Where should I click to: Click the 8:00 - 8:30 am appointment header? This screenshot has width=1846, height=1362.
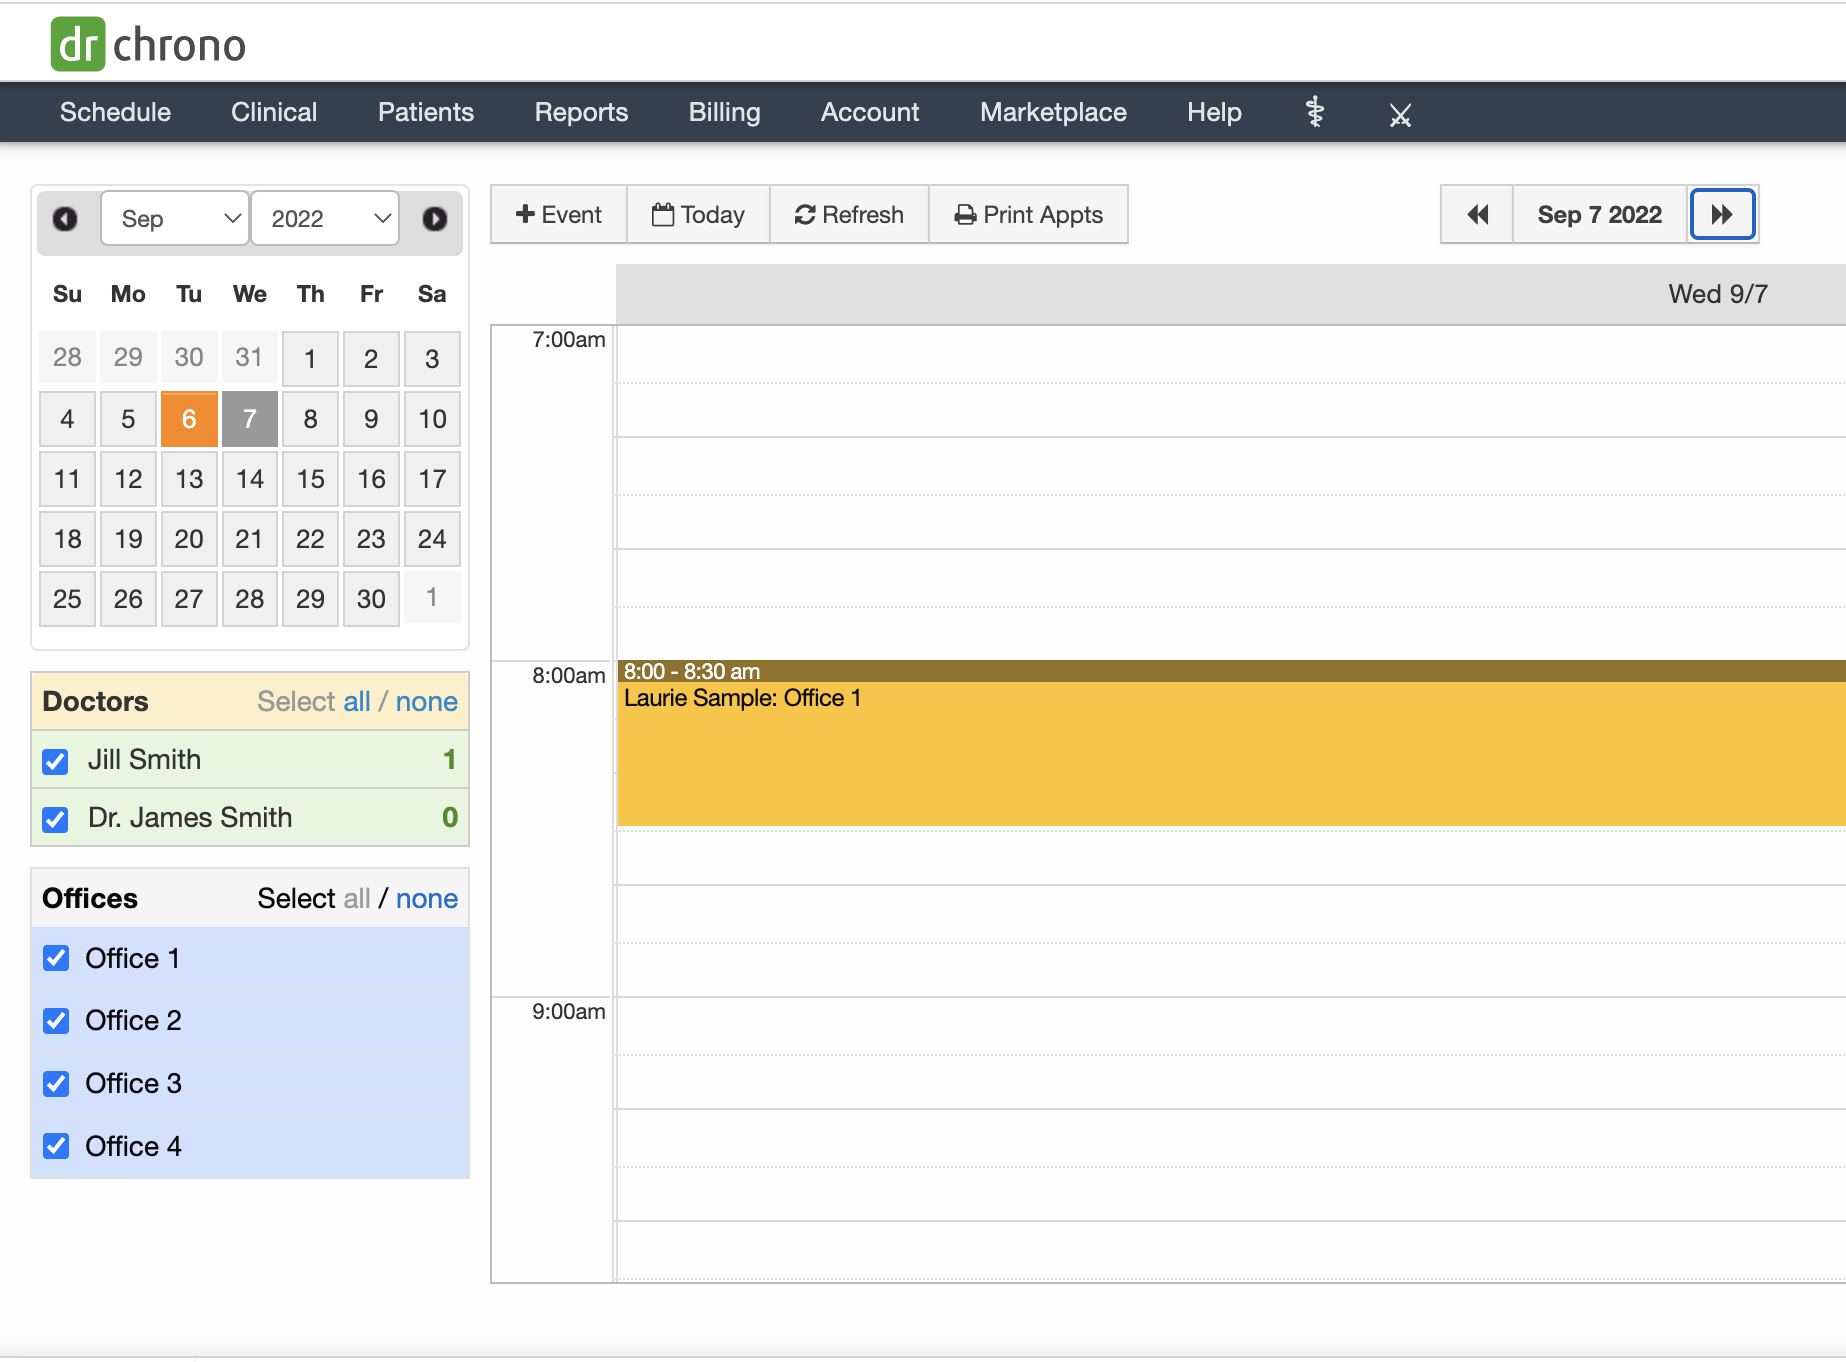1231,671
